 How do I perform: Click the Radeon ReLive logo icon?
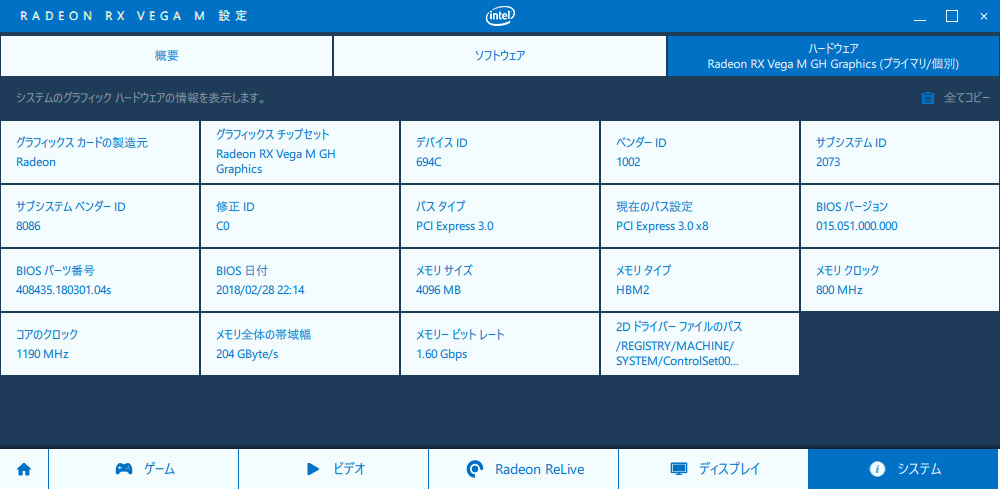pos(475,469)
